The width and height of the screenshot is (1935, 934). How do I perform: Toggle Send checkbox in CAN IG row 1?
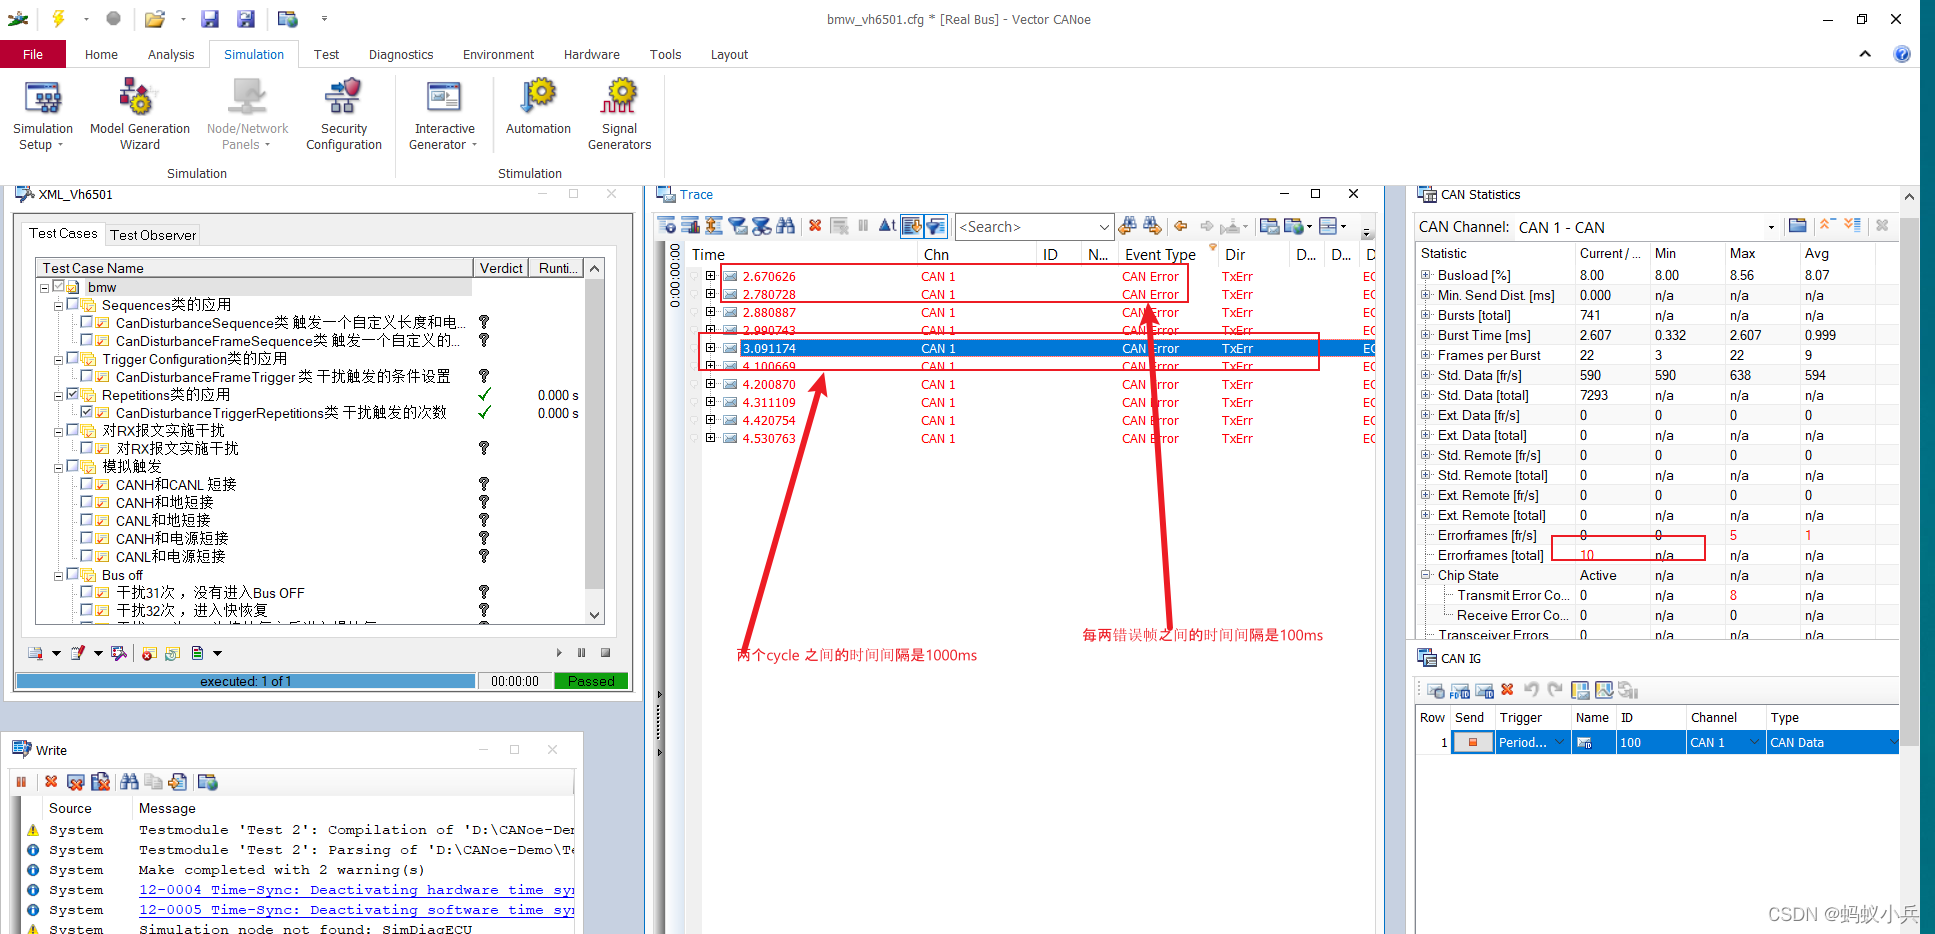1472,742
